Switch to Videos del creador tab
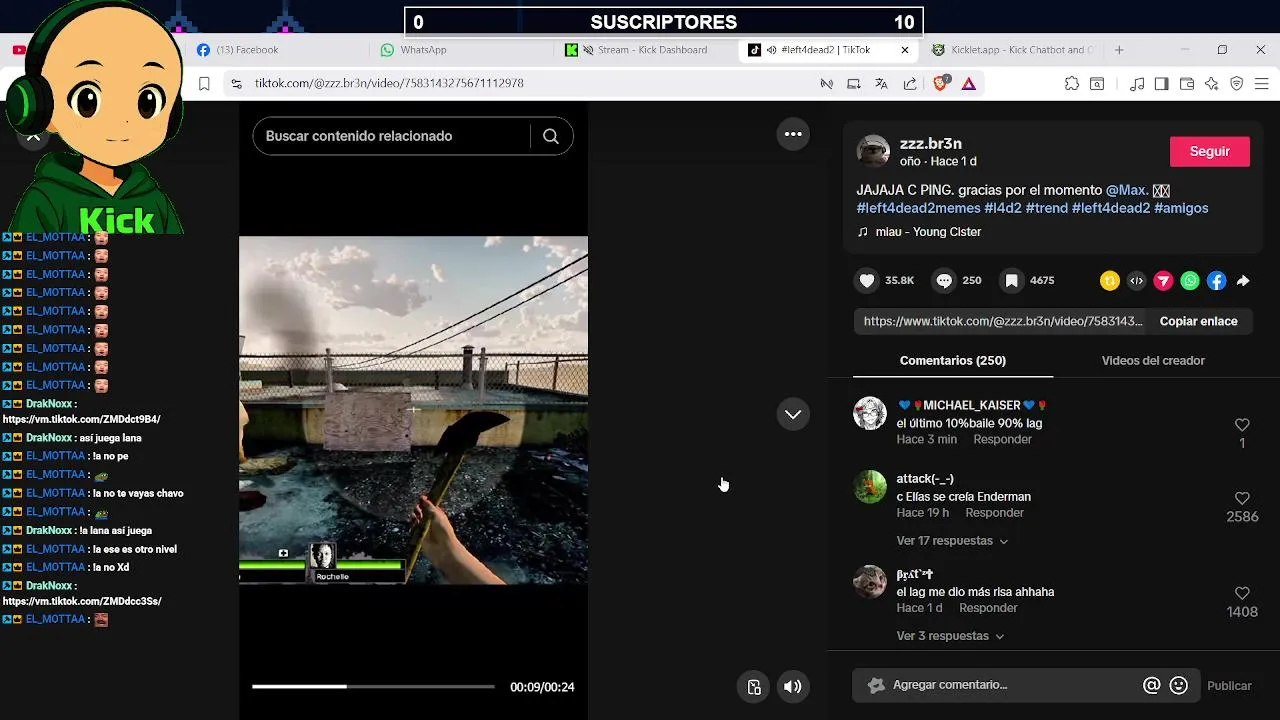Screen dimensions: 1280x720 tap(1153, 360)
